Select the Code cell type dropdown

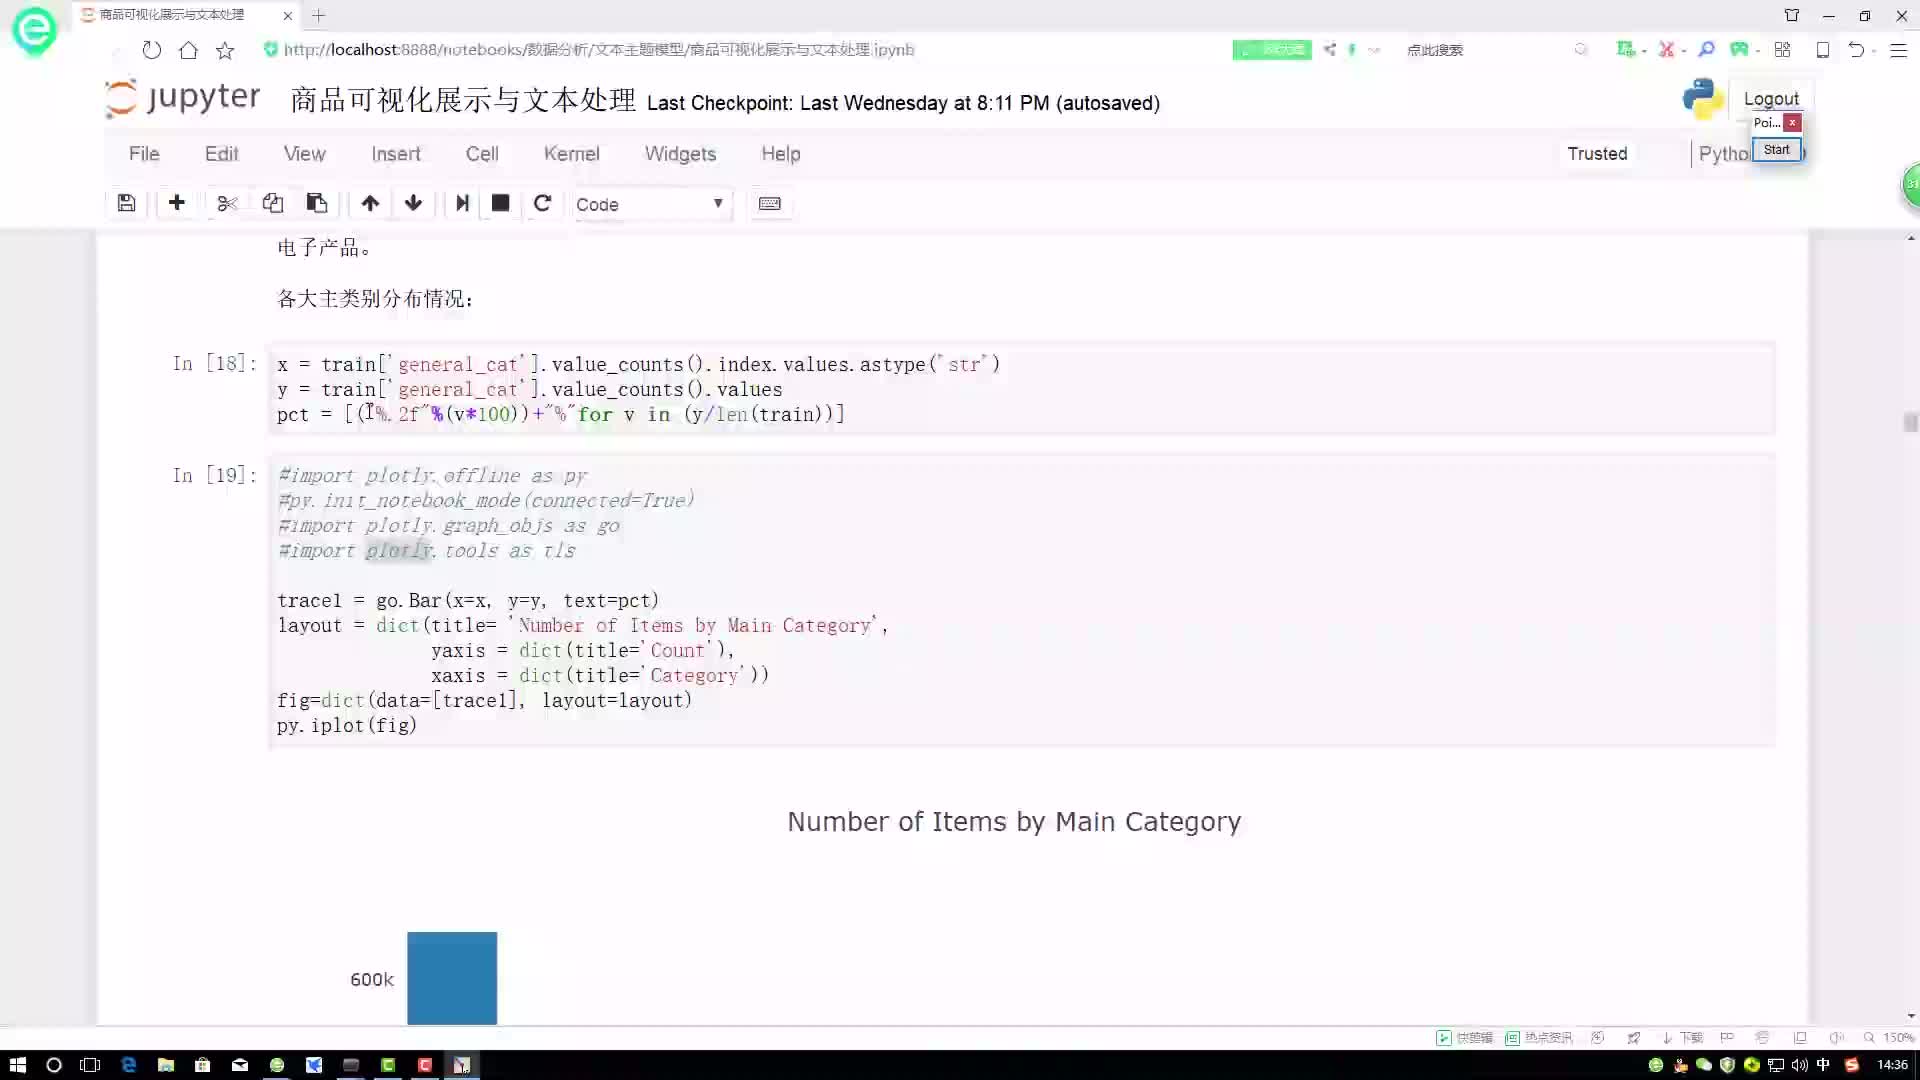(x=650, y=203)
